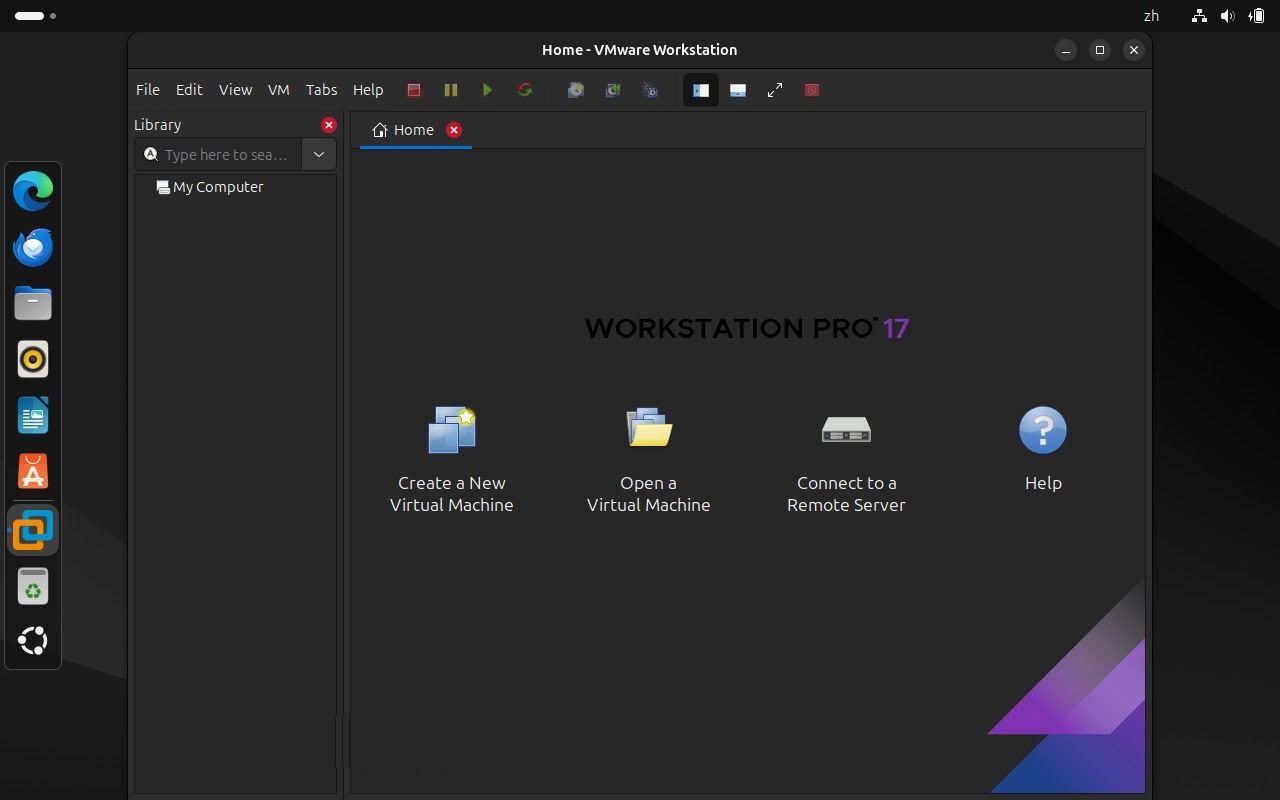This screenshot has width=1280, height=800.
Task: Enter full screen mode via arrows icon
Action: [775, 90]
